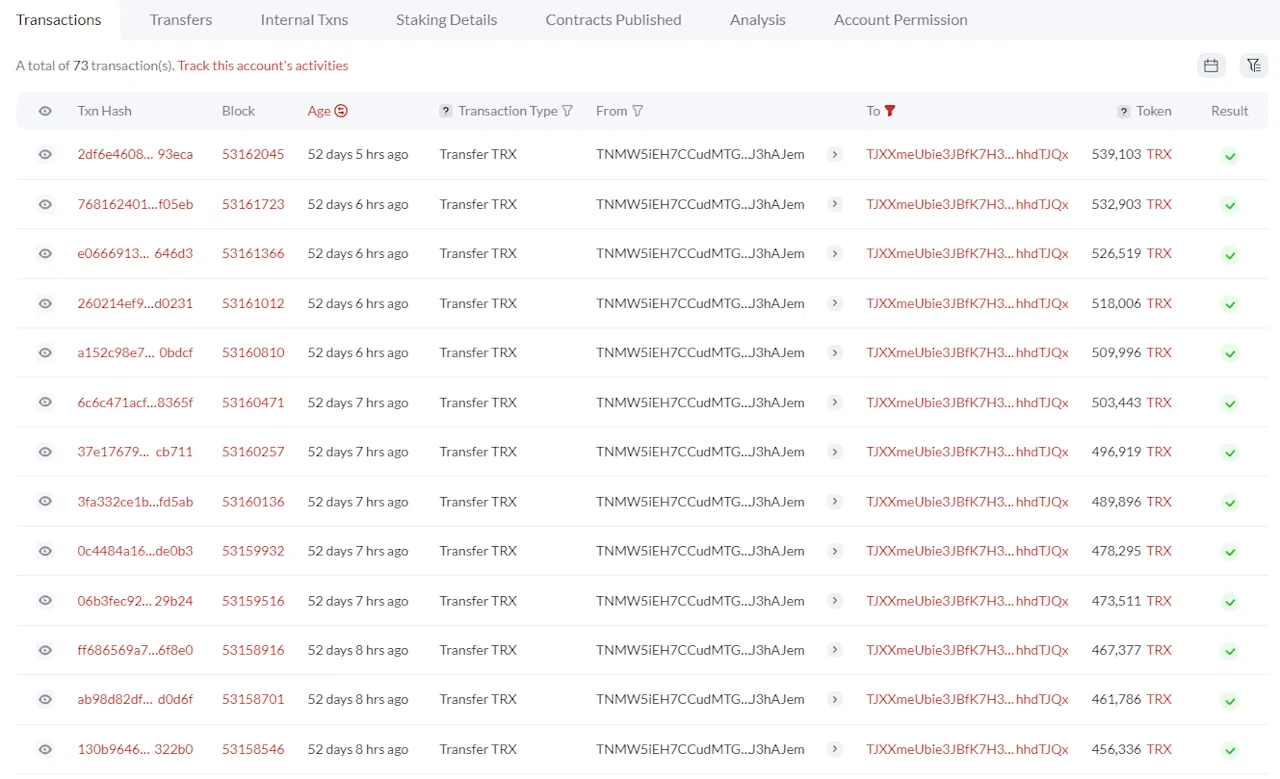Screen dimensions: 1280x779
Task: Click eye icon for txn 0c4484a16...de0b3
Action: (45, 551)
